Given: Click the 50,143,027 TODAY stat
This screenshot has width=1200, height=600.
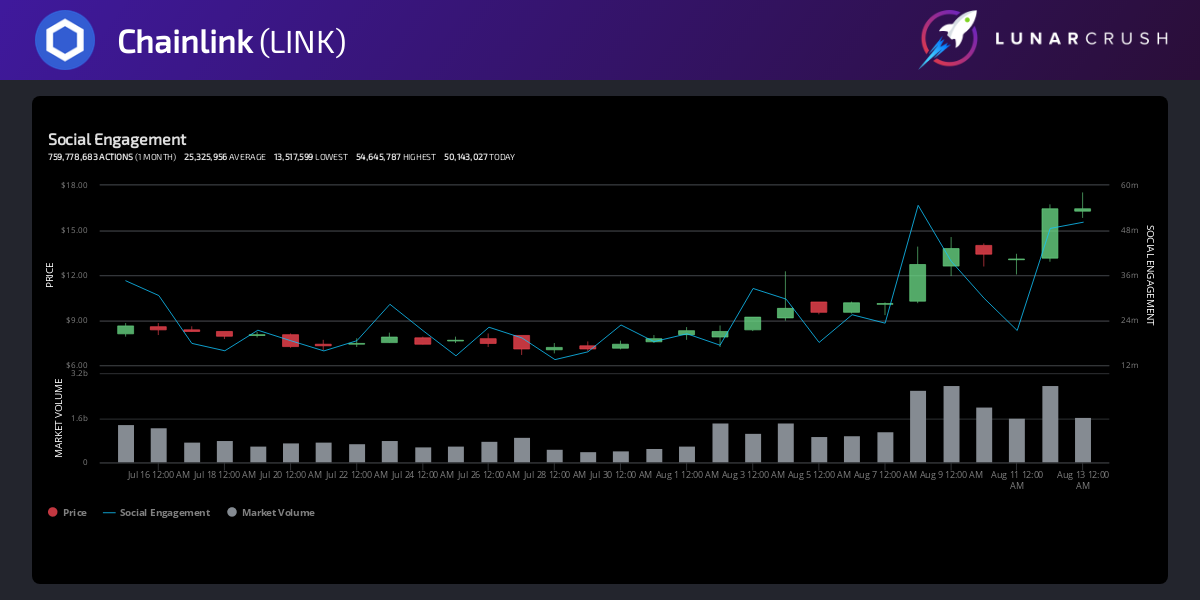Looking at the screenshot, I should [480, 157].
